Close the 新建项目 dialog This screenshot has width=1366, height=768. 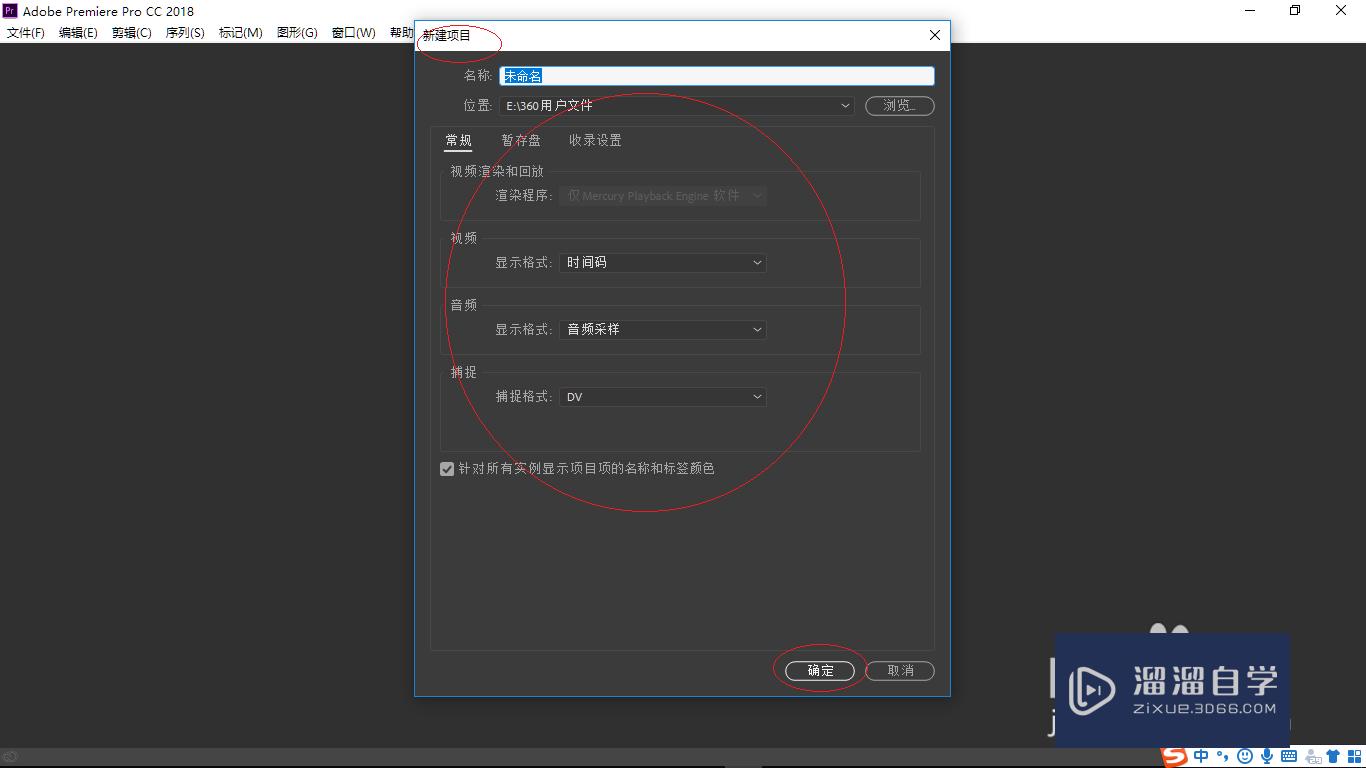click(x=935, y=35)
